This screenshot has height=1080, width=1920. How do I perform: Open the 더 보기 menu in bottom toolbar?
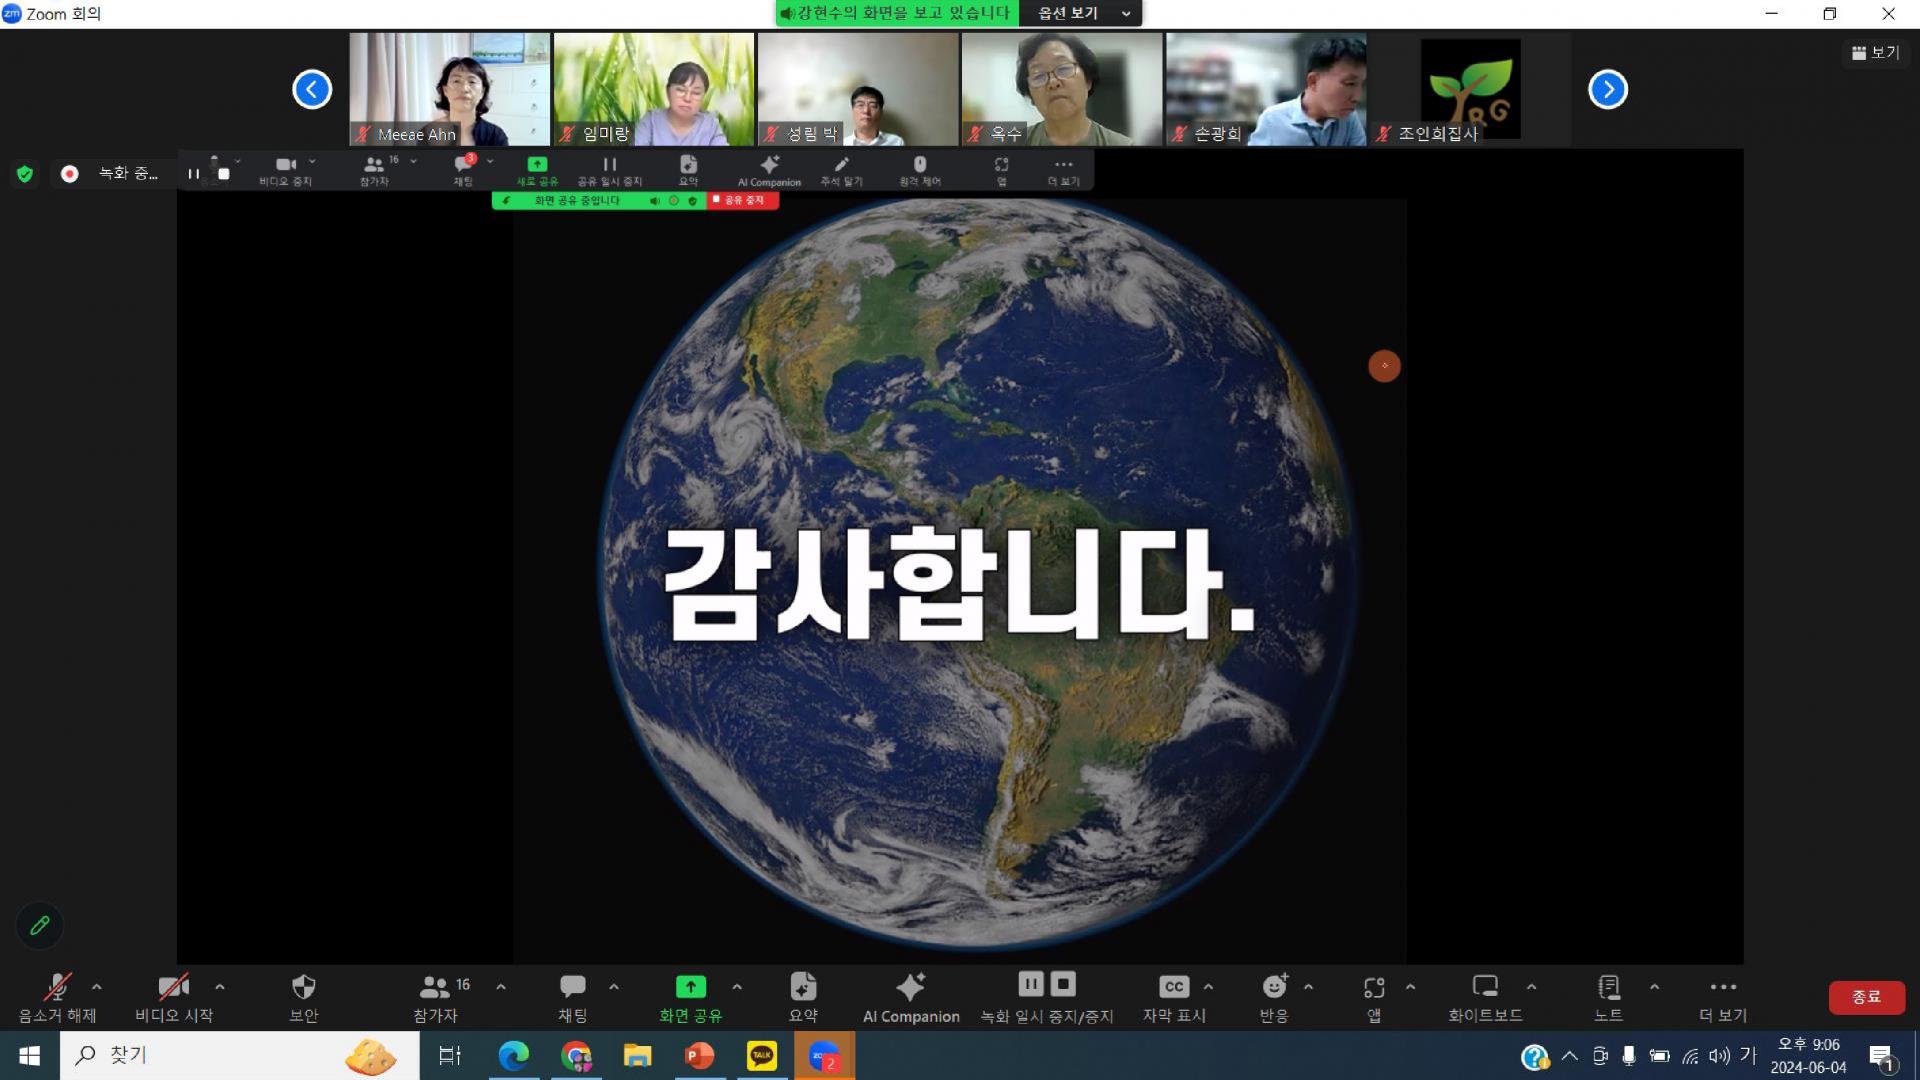1722,997
